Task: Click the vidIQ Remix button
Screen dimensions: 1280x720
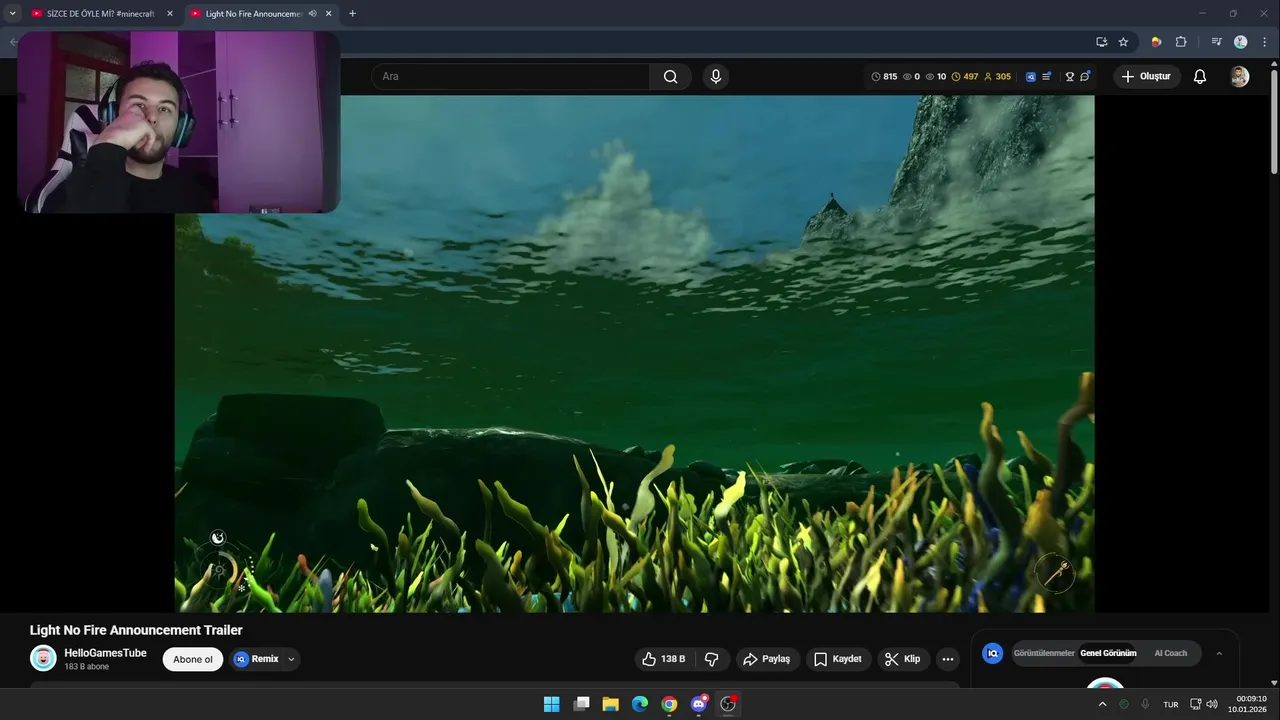Action: 256,659
